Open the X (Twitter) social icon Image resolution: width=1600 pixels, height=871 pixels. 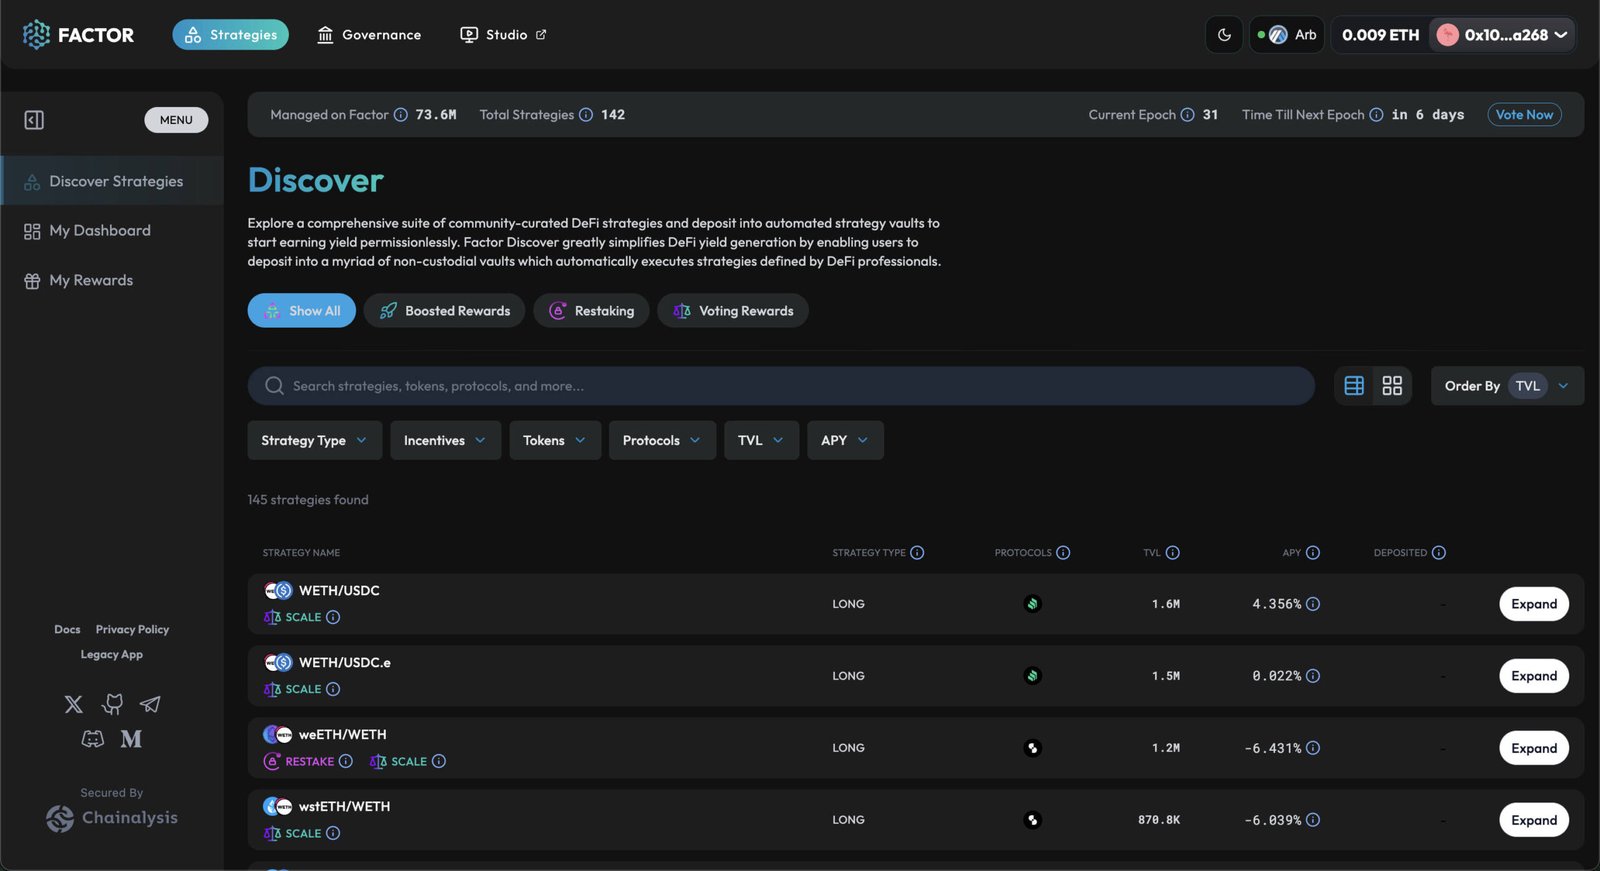point(74,704)
